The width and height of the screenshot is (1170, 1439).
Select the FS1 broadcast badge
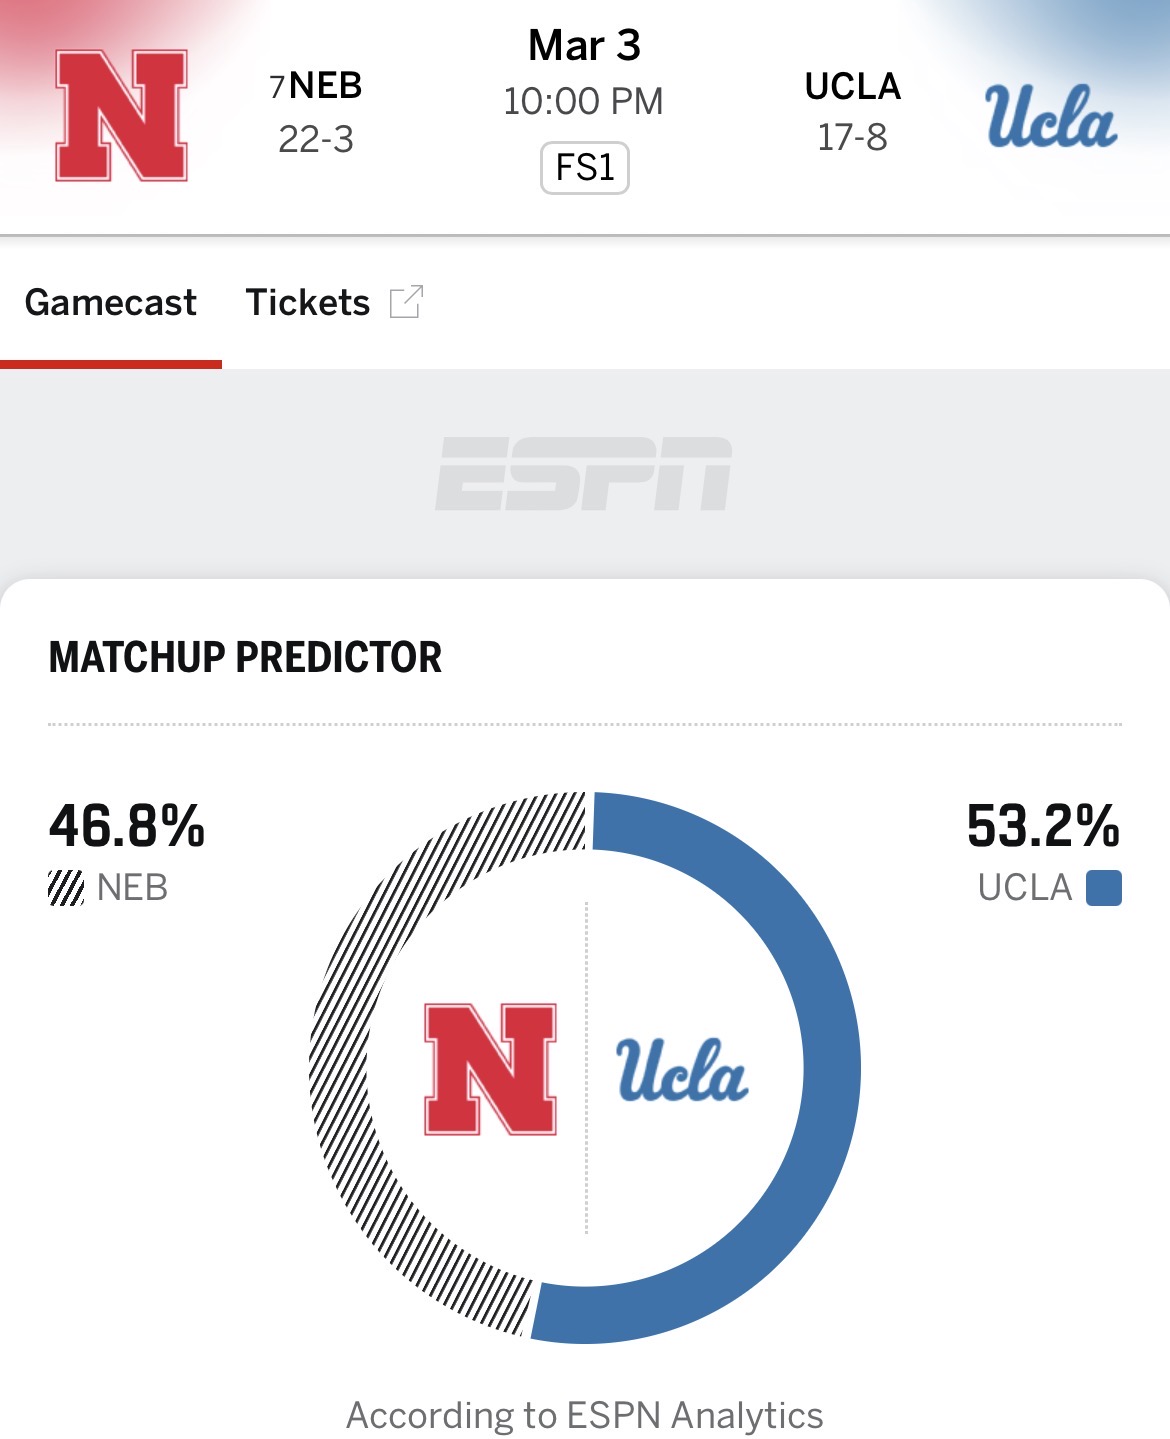tap(585, 167)
